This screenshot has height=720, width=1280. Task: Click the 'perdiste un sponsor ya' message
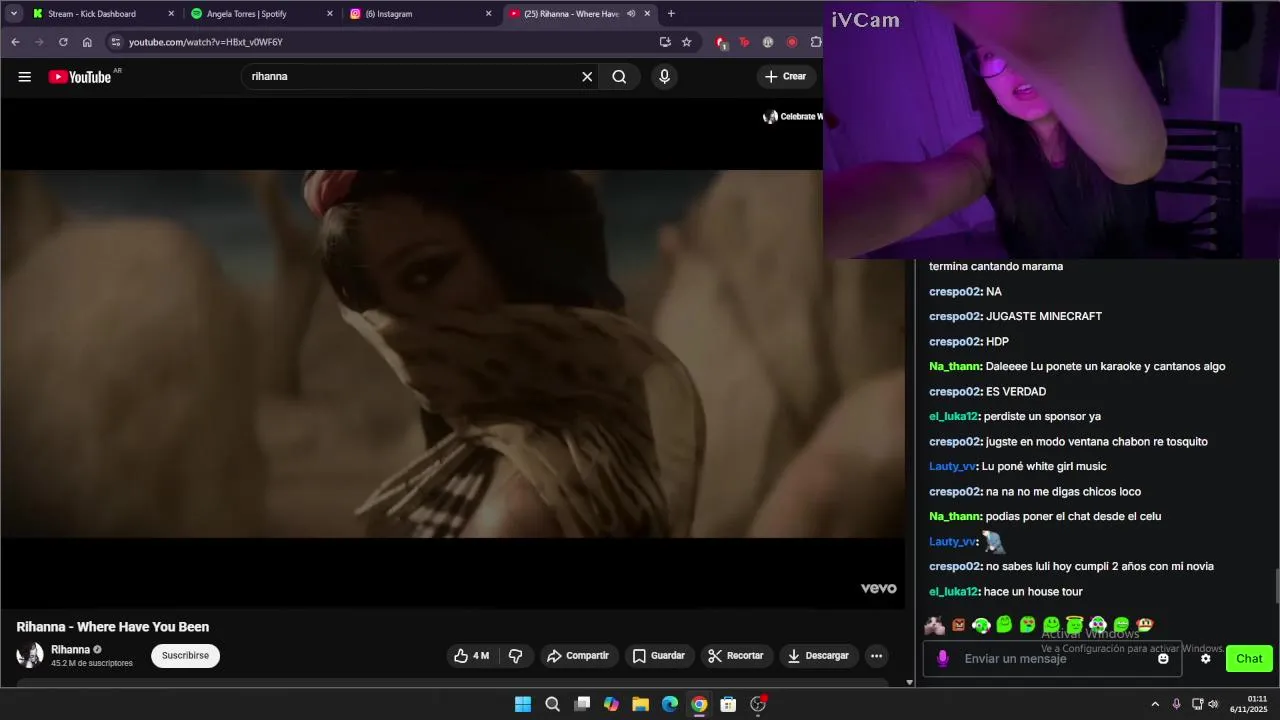pos(1042,417)
